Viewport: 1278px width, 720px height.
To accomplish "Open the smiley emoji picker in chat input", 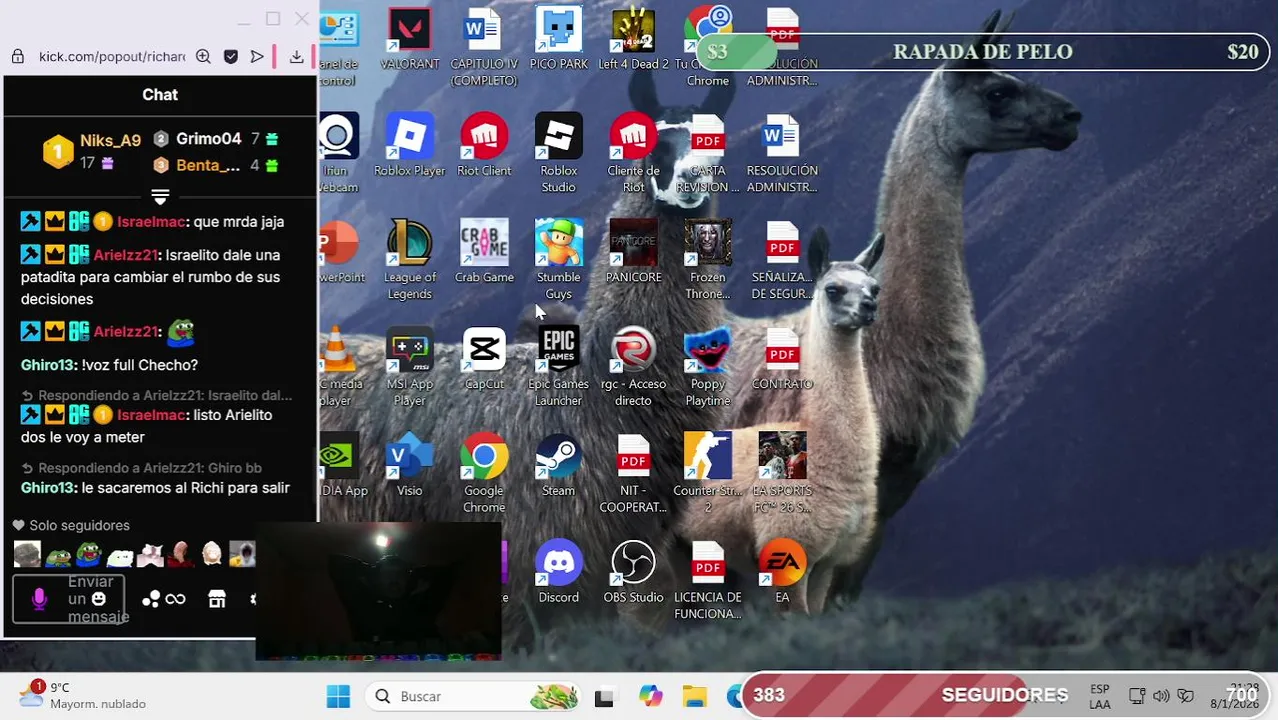I will coord(98,598).
